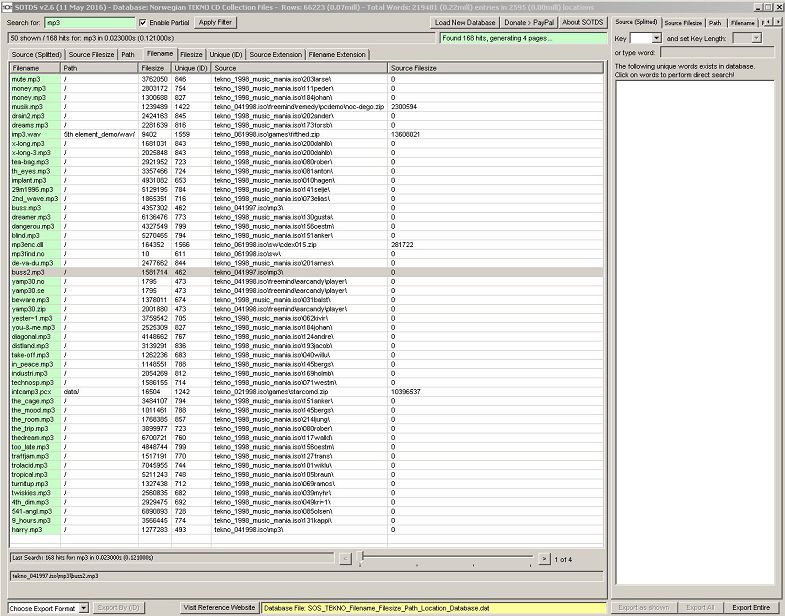Click the next page arrow button
The width and height of the screenshot is (785, 616).
pos(544,558)
